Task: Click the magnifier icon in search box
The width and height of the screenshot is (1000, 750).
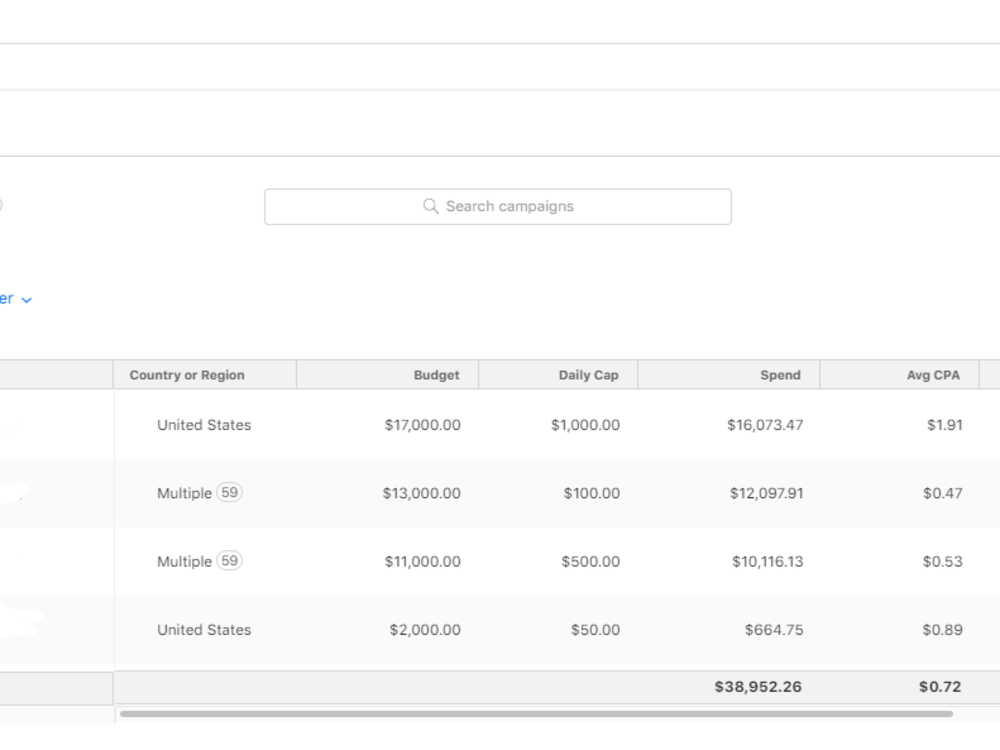Action: (430, 206)
